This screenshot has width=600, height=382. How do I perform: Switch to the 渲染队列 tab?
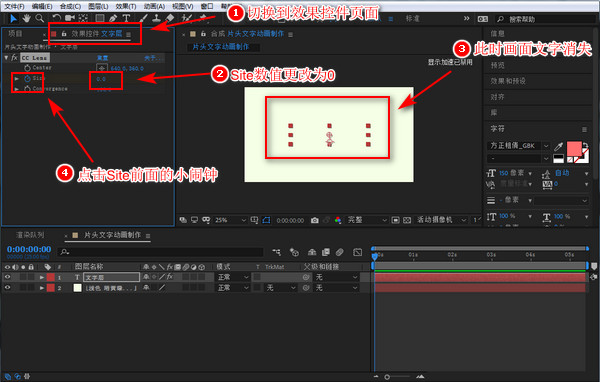click(x=30, y=235)
